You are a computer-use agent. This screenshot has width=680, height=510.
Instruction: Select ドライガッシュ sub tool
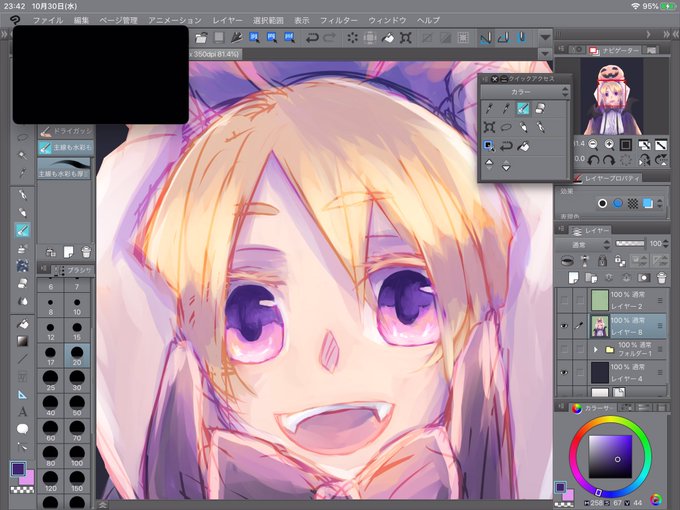[x=65, y=131]
